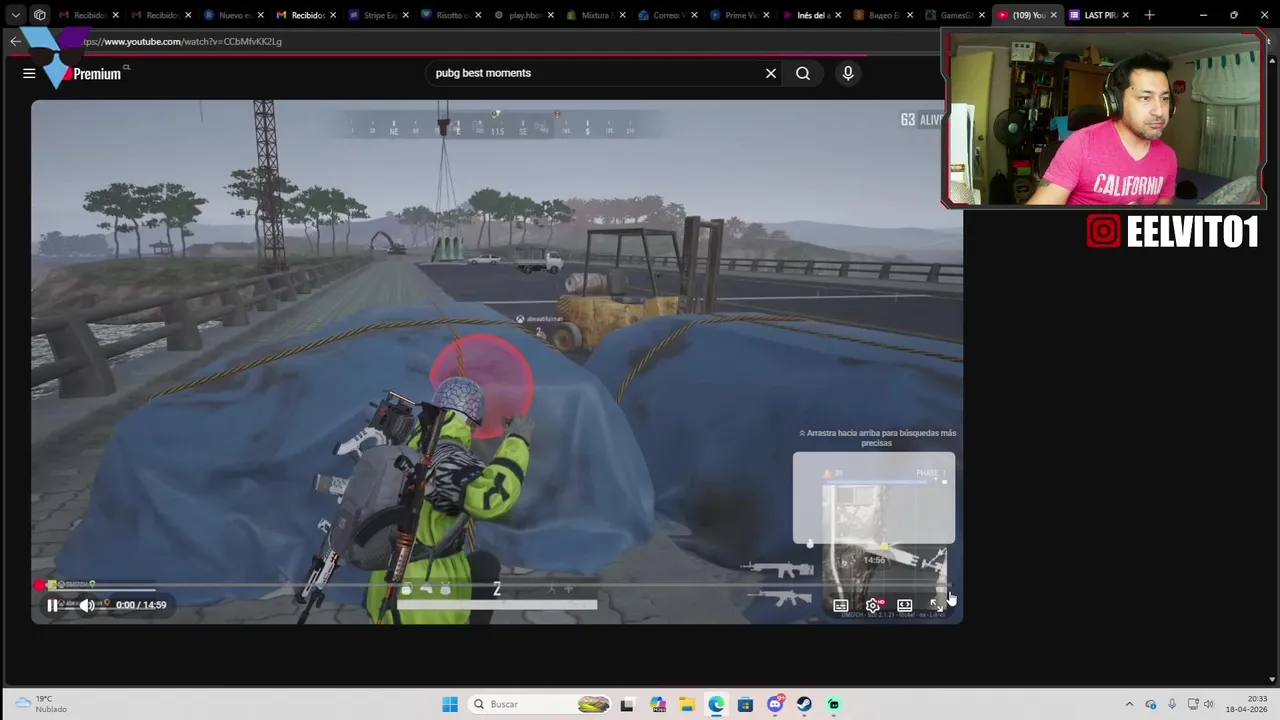The width and height of the screenshot is (1280, 720).
Task: Show hidden system tray icons
Action: [x=1129, y=704]
